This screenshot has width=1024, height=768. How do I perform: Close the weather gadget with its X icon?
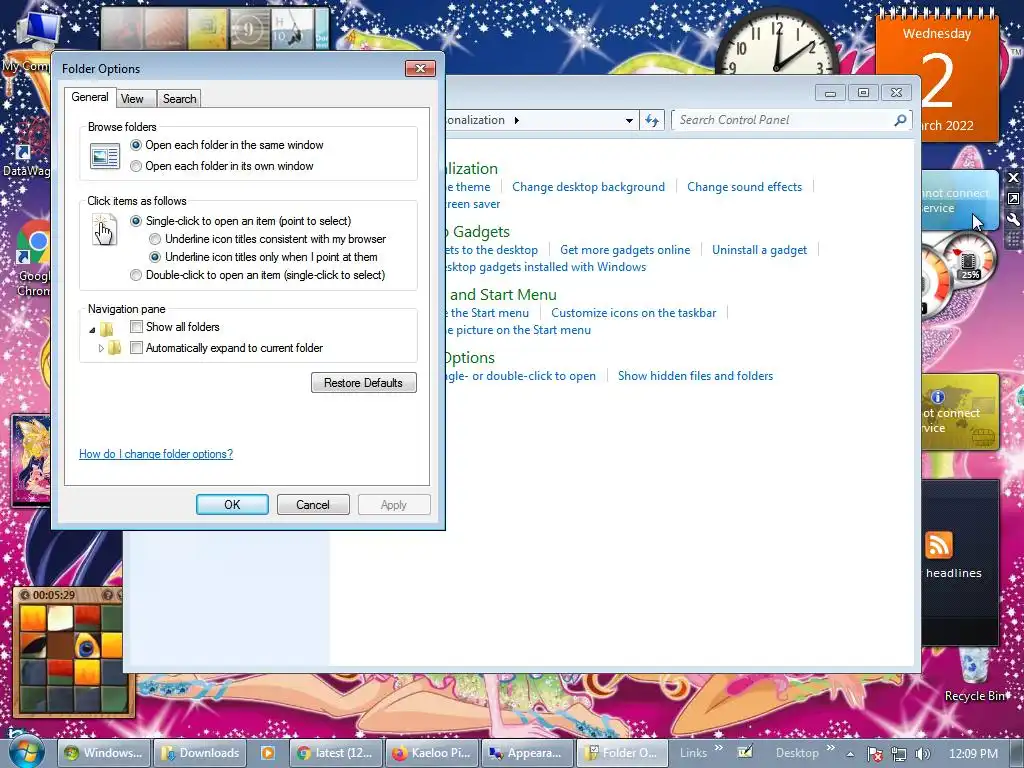1013,178
